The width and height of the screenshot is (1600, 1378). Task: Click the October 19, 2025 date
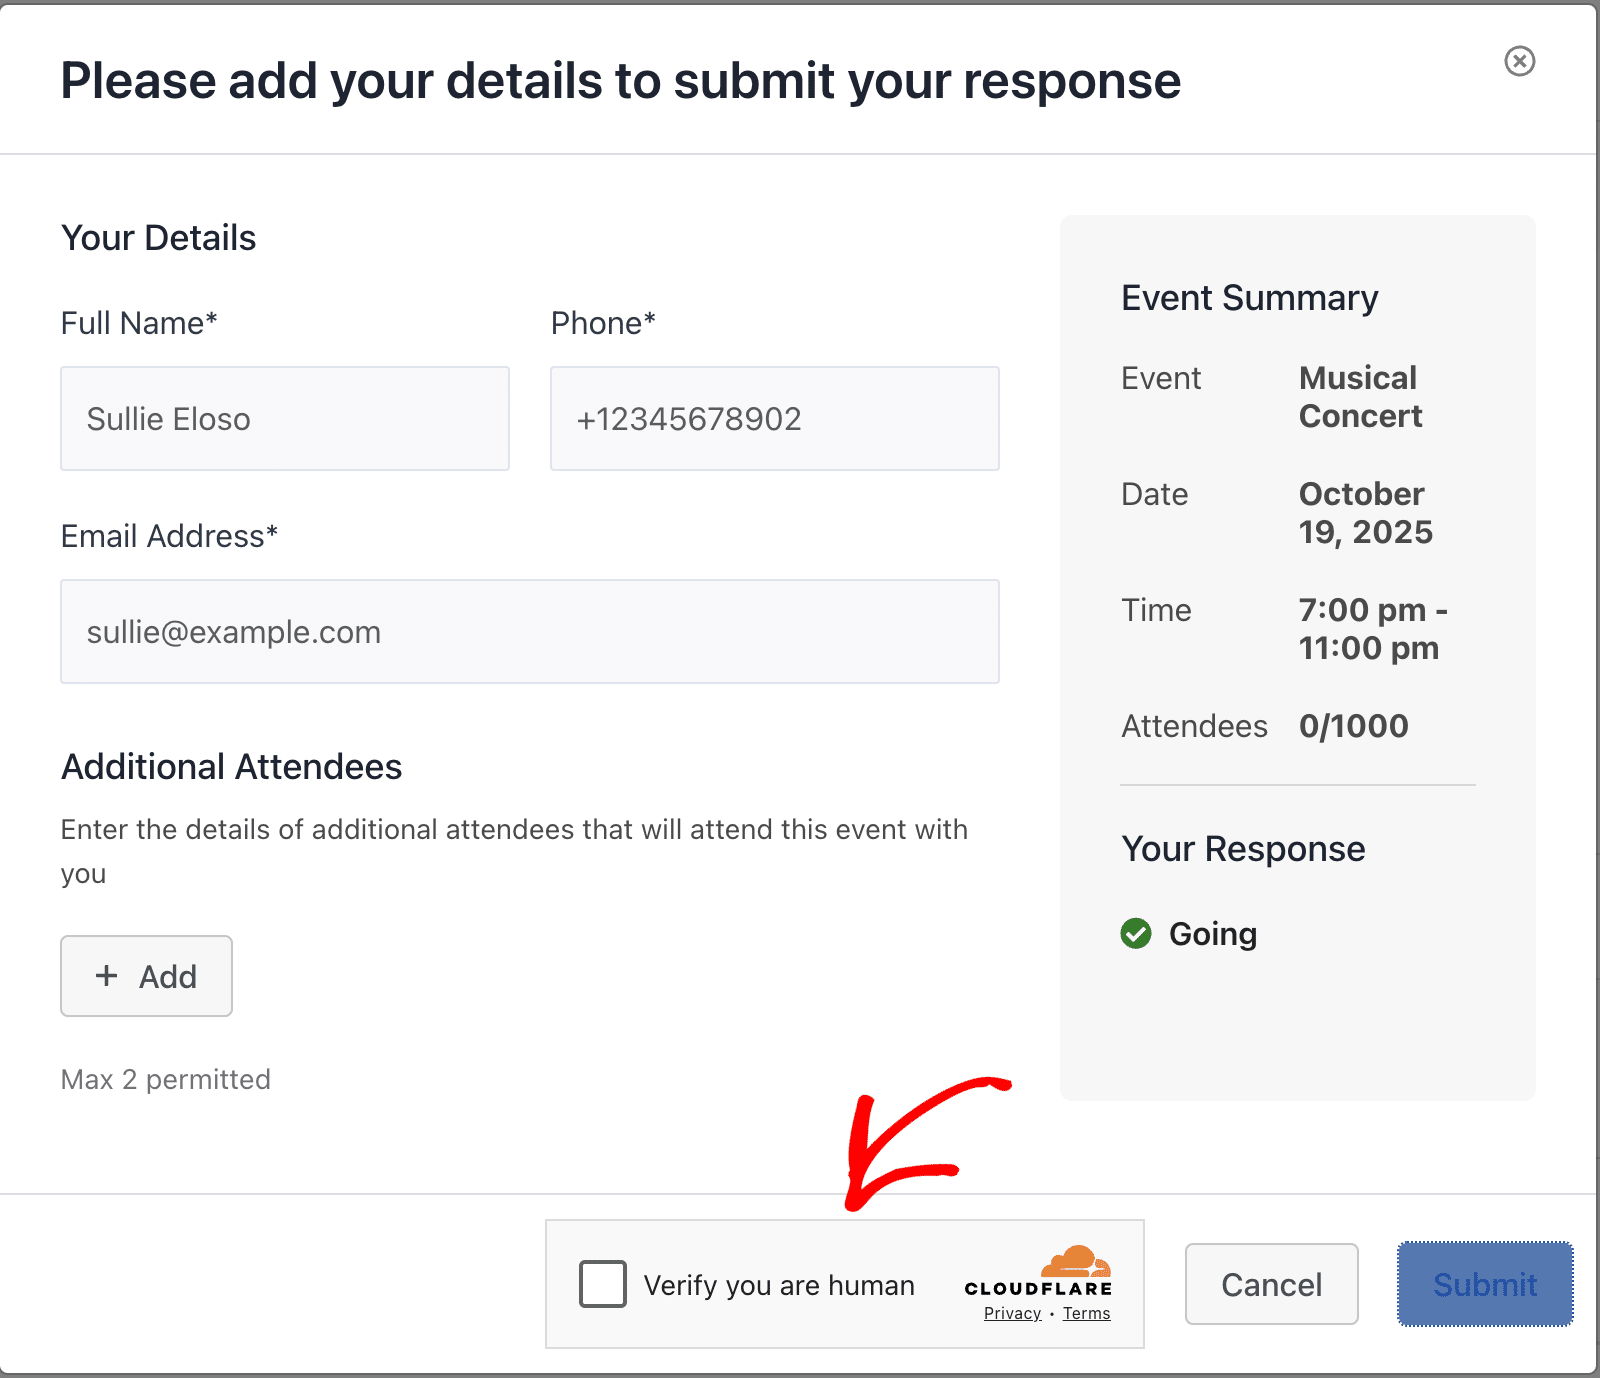(1365, 513)
